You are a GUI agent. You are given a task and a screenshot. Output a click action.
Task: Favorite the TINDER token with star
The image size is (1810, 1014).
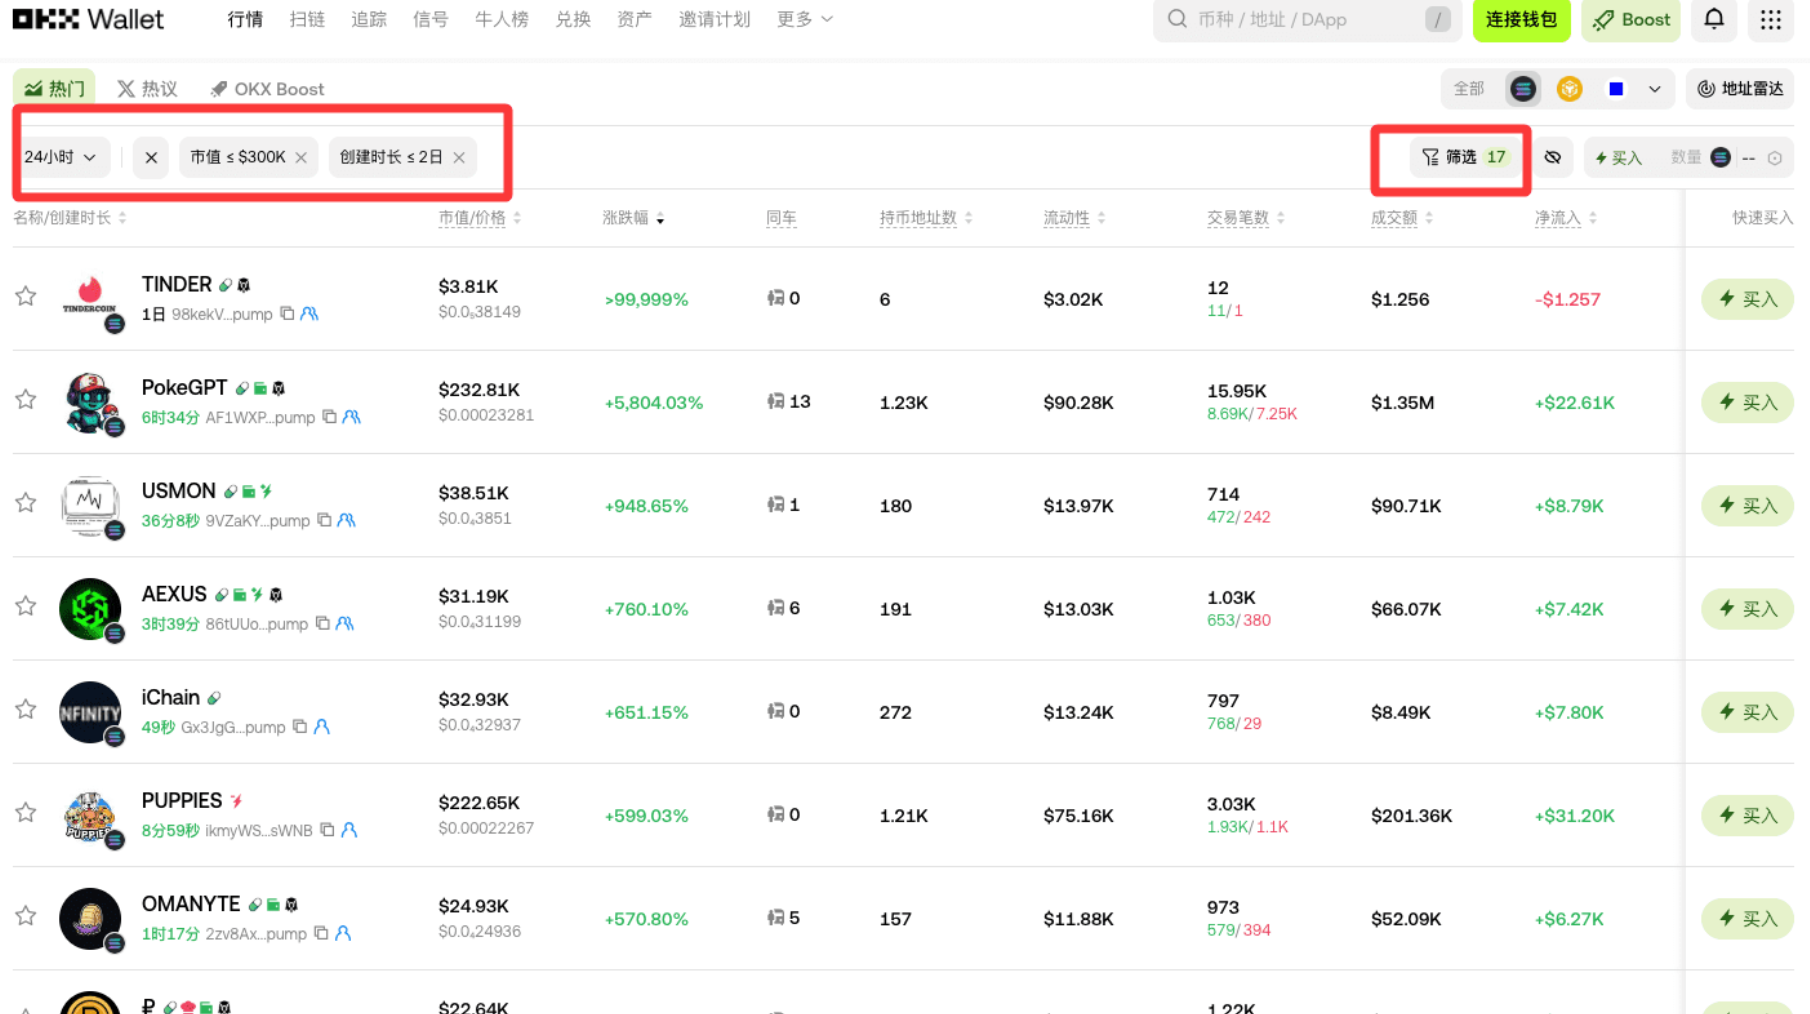(x=26, y=296)
